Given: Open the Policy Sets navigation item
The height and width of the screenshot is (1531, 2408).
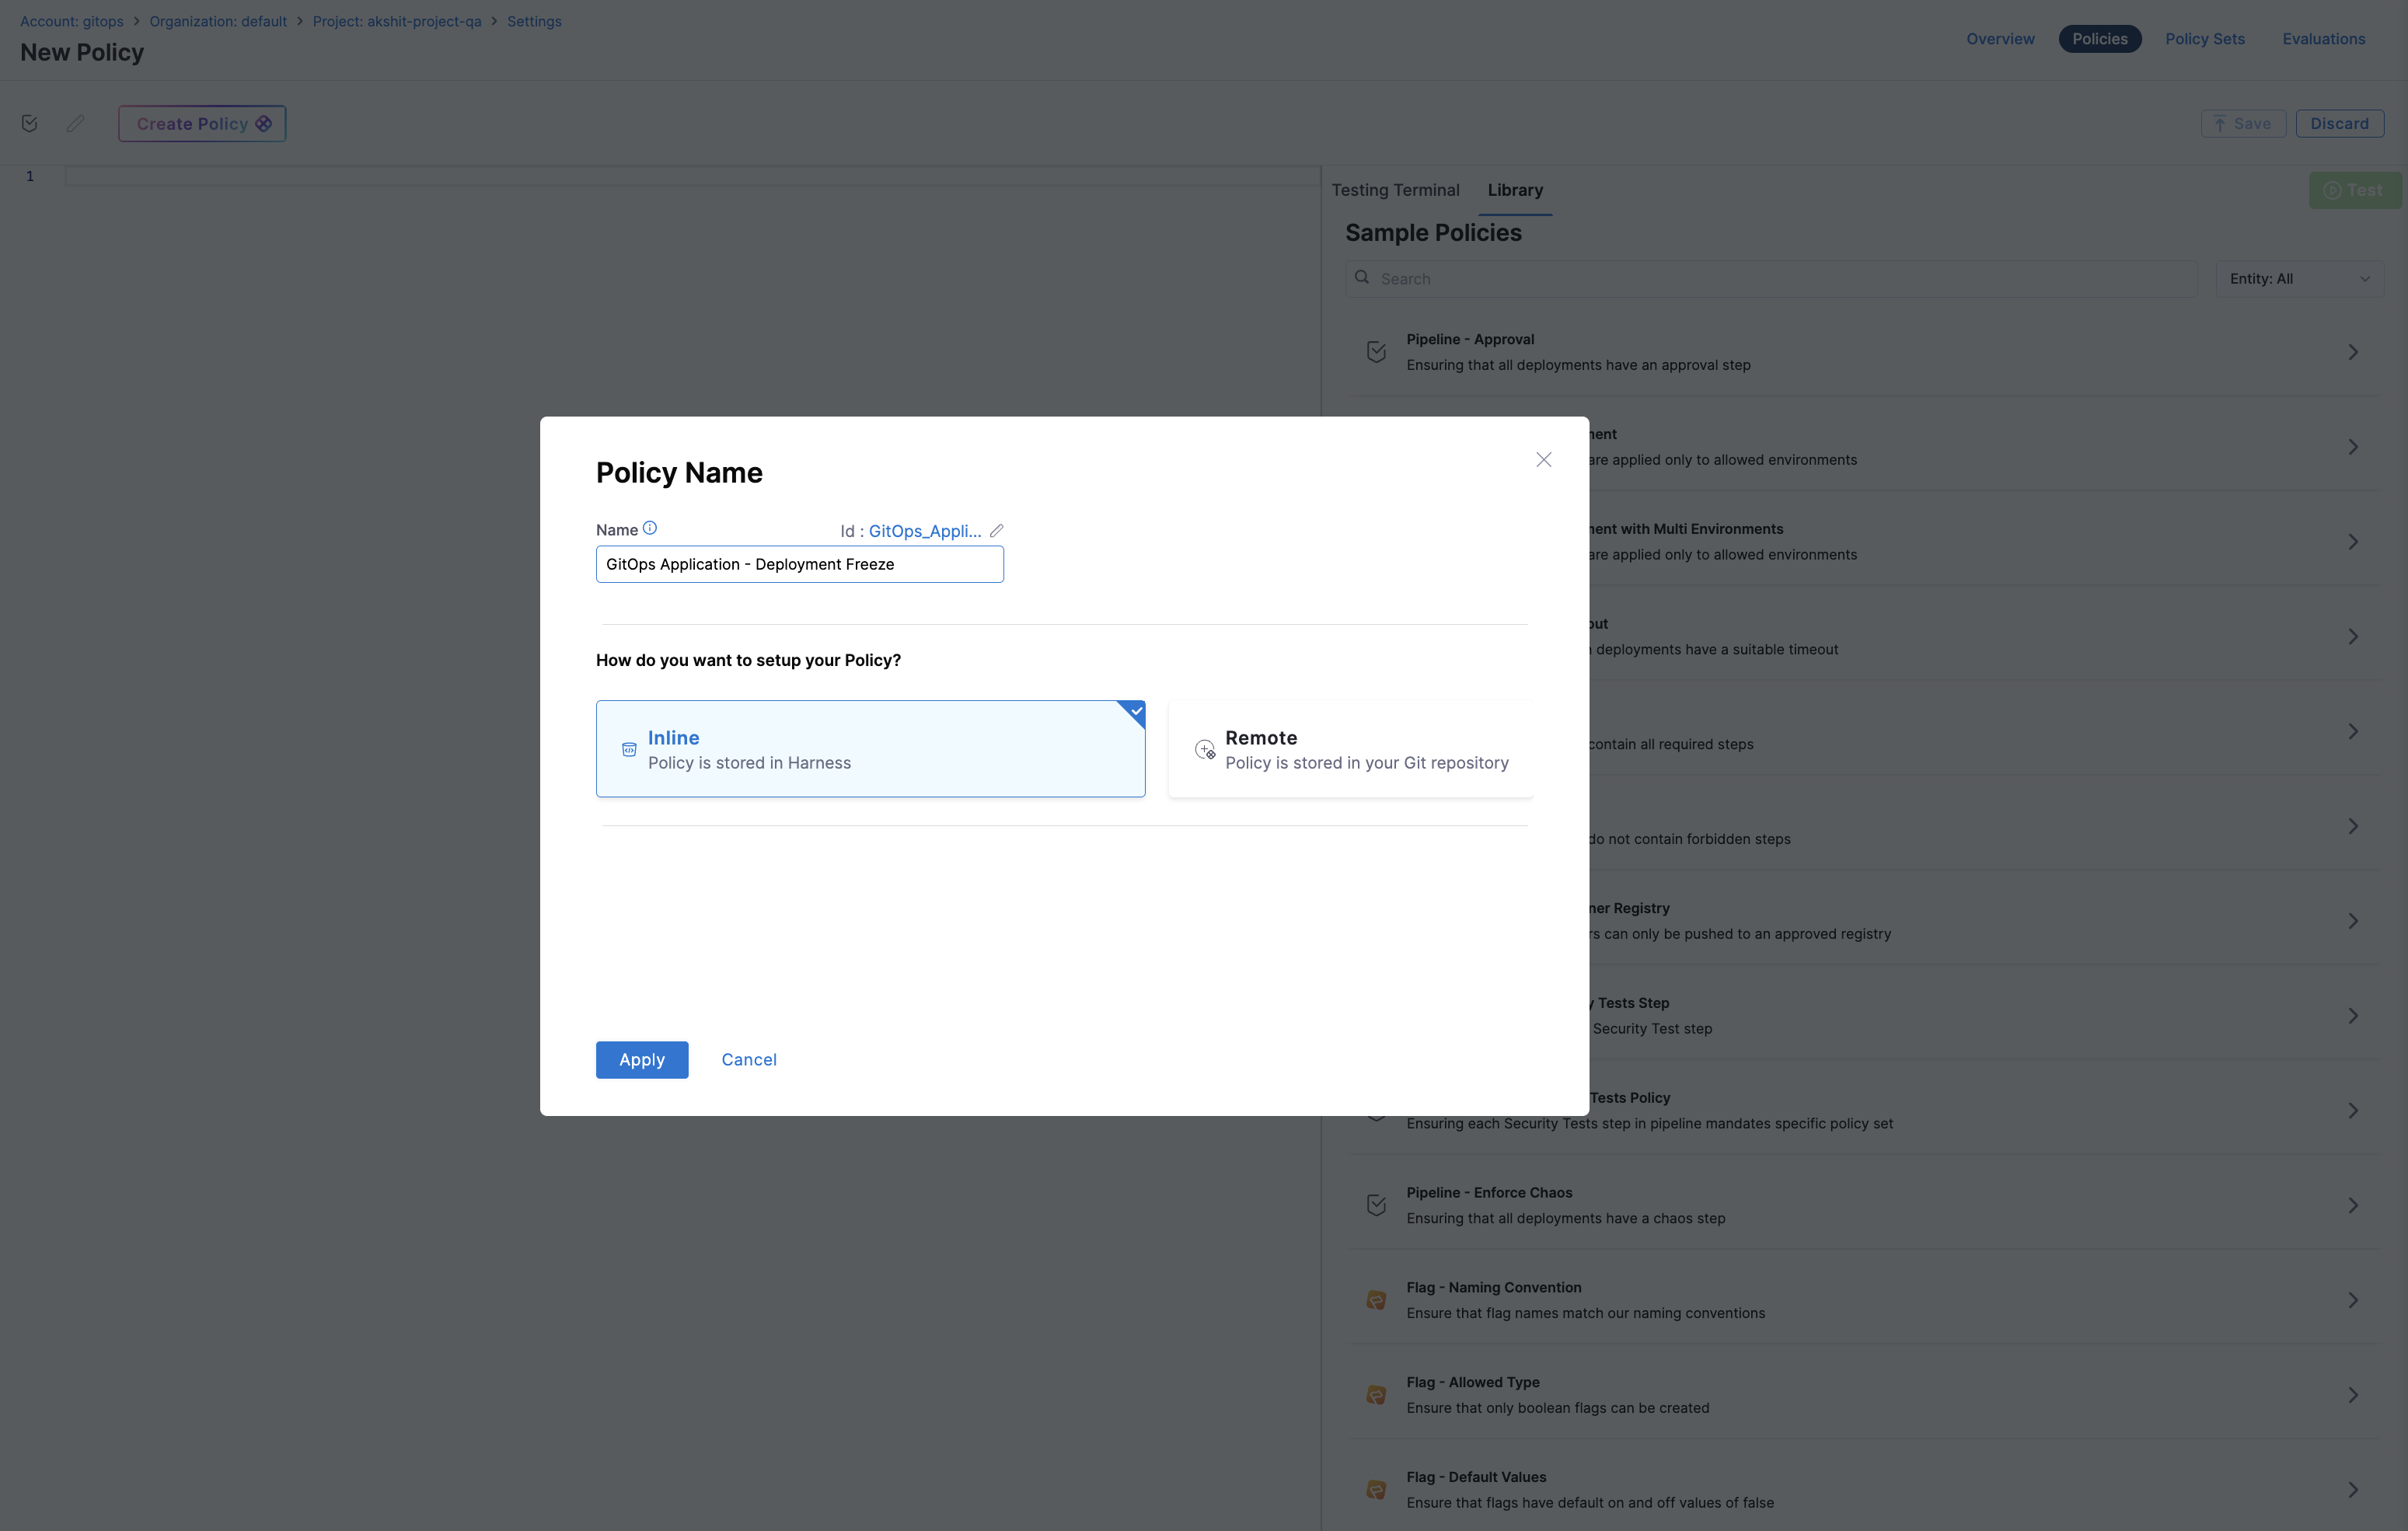Looking at the screenshot, I should tap(2205, 38).
